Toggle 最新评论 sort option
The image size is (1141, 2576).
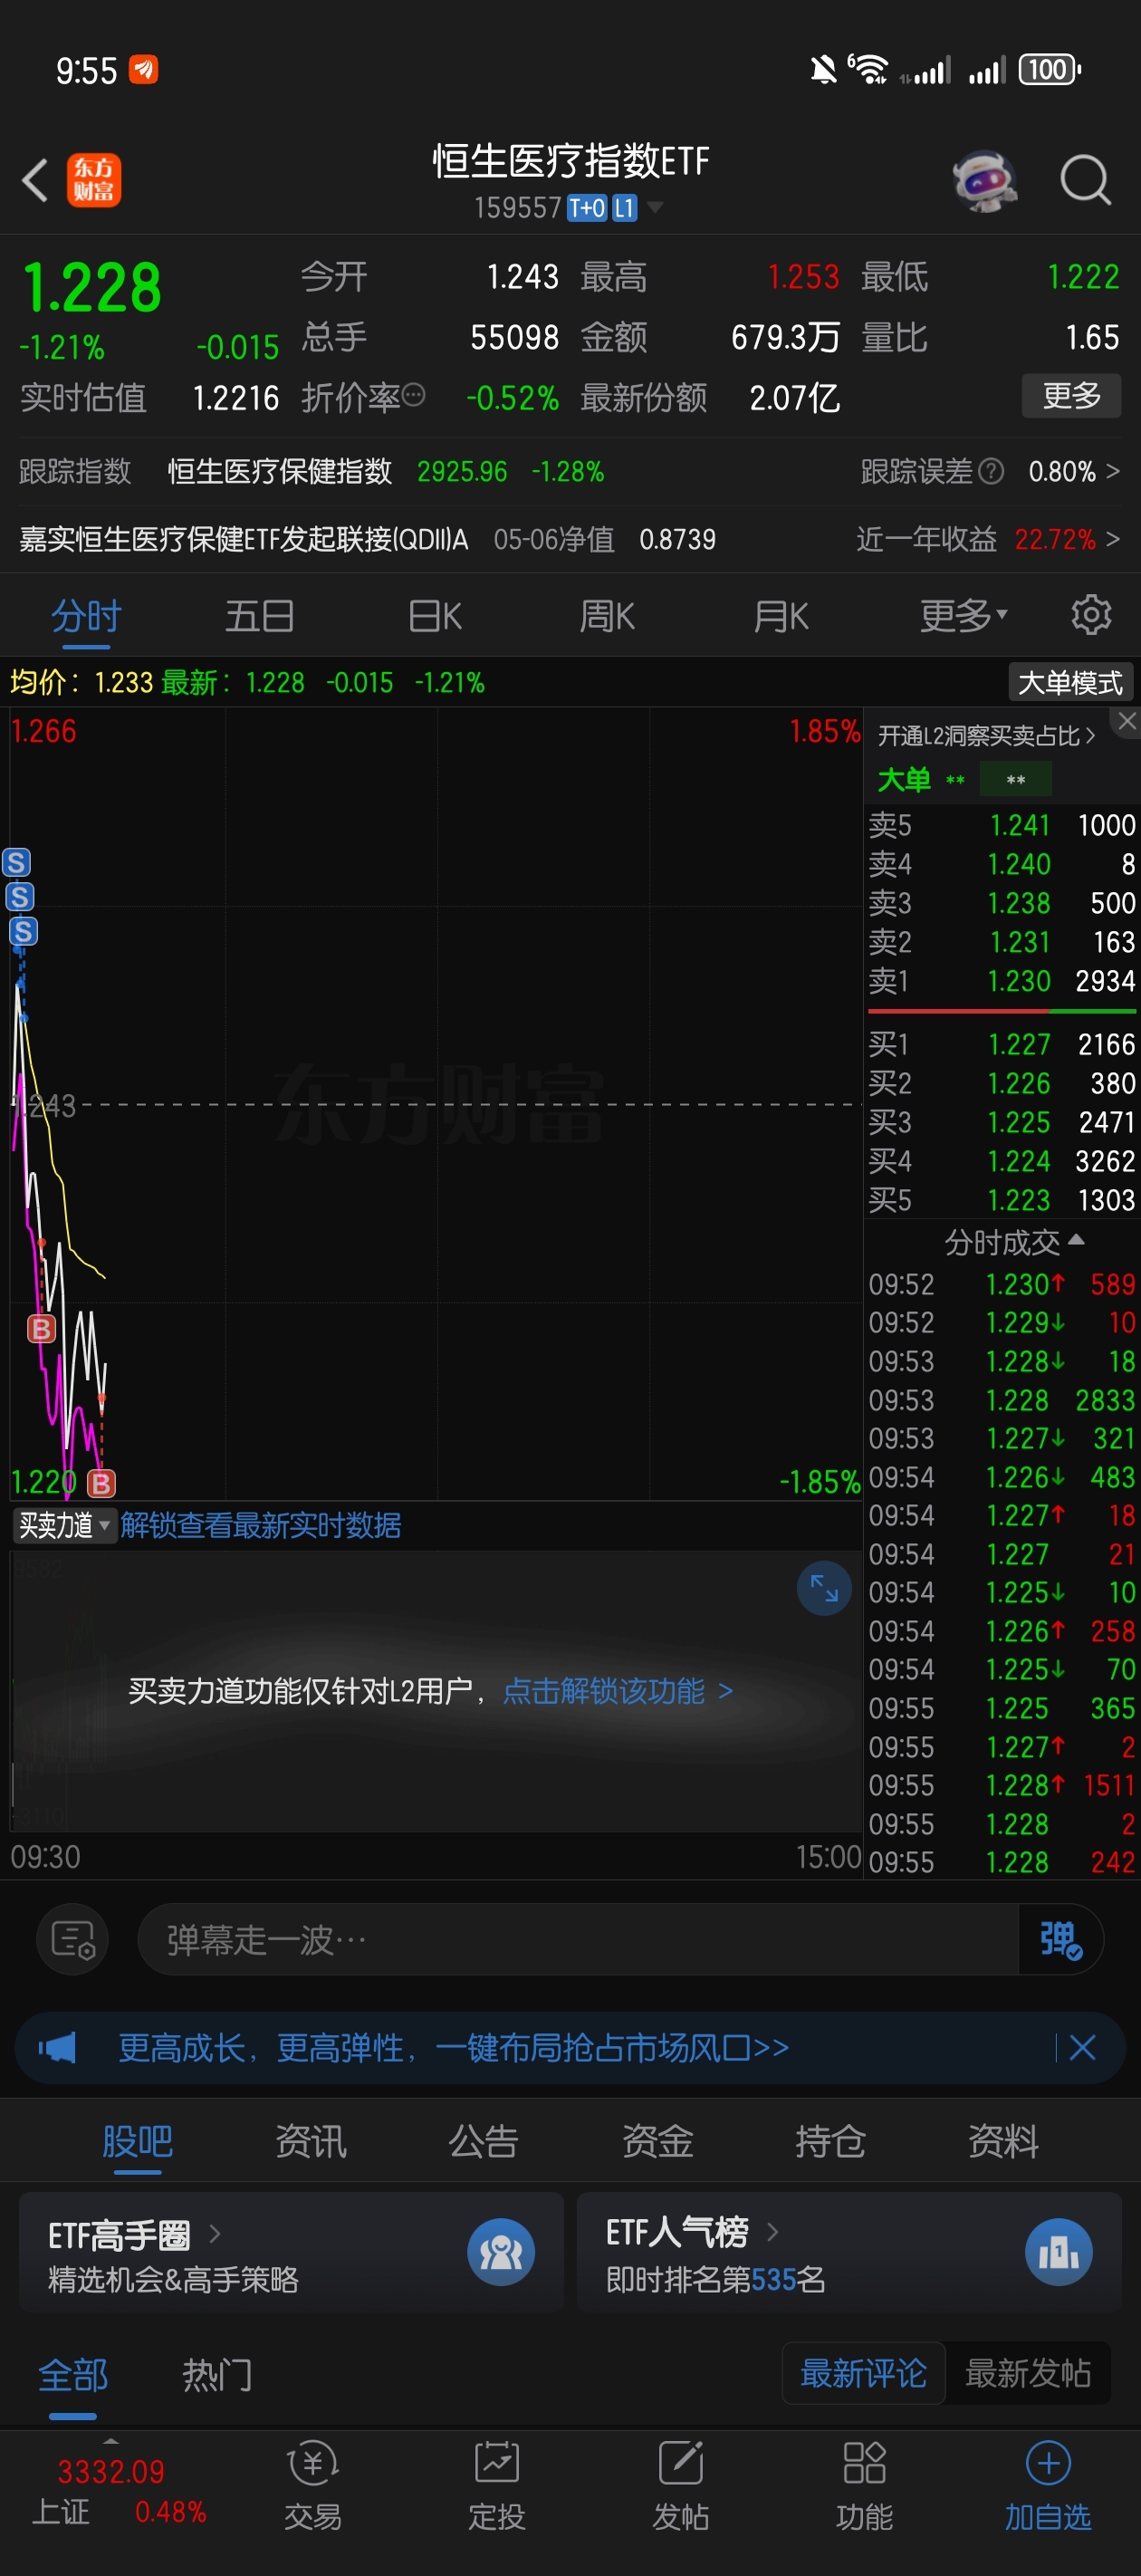[863, 2373]
